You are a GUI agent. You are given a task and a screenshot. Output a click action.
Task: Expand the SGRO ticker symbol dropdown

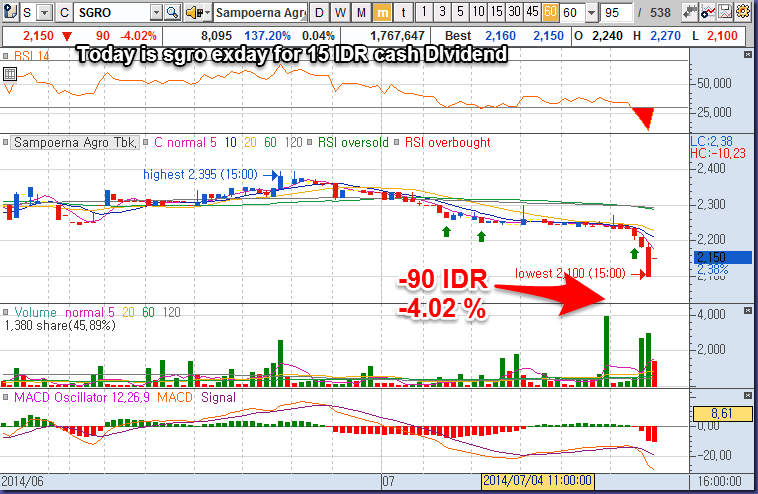[x=156, y=13]
